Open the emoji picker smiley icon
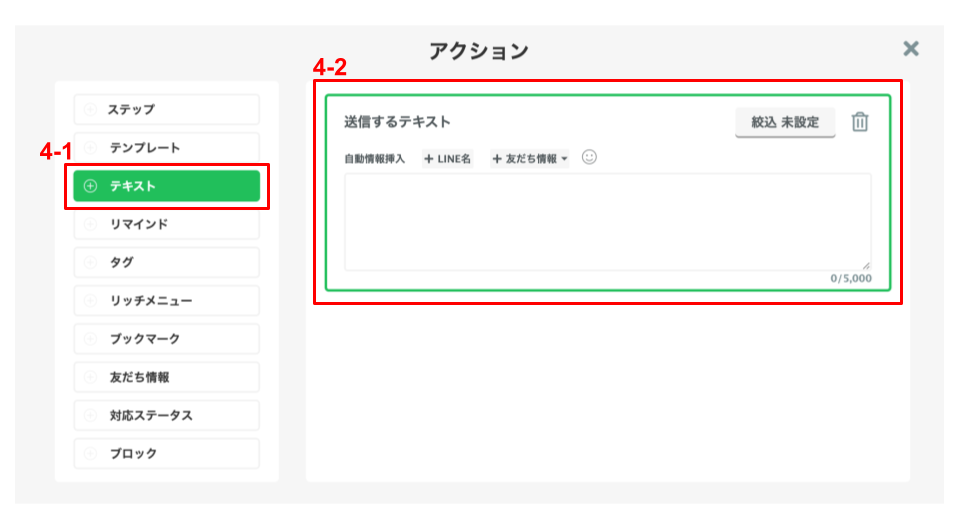959x529 pixels. pos(589,157)
